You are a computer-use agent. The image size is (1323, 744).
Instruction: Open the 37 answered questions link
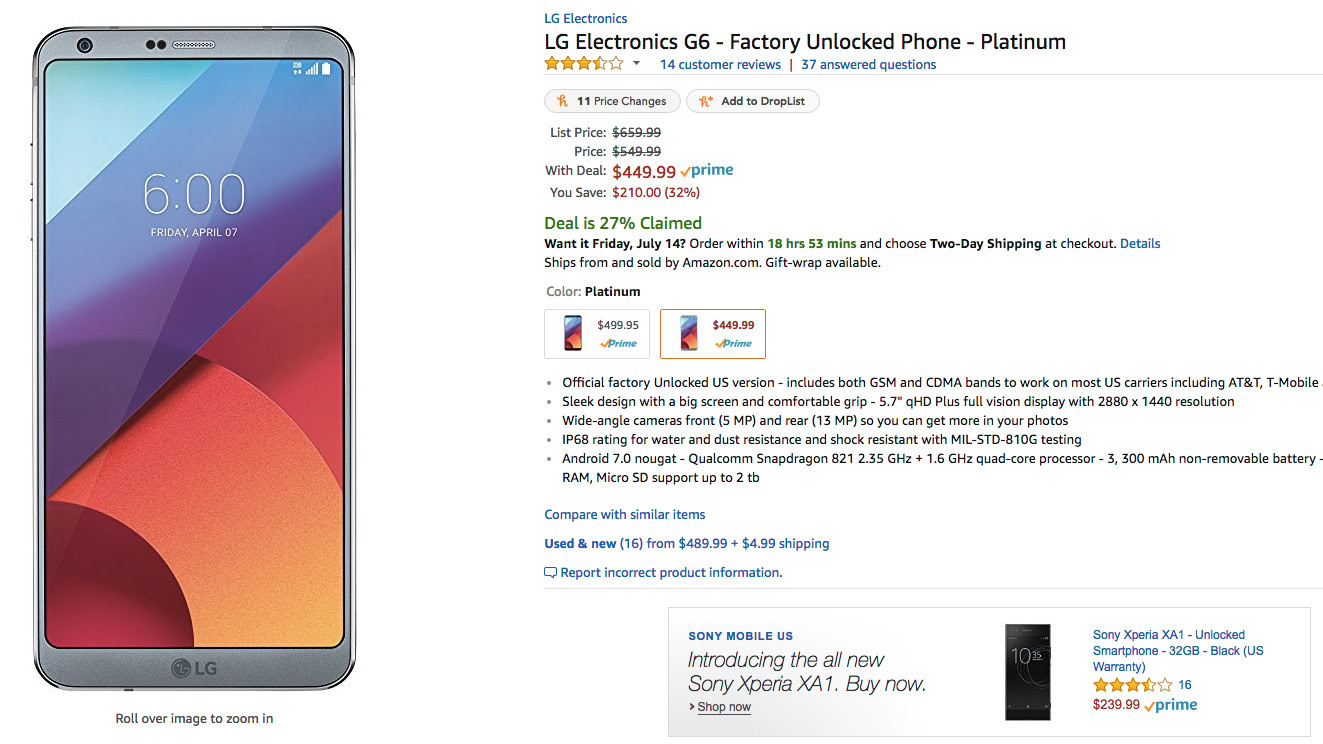[x=868, y=64]
